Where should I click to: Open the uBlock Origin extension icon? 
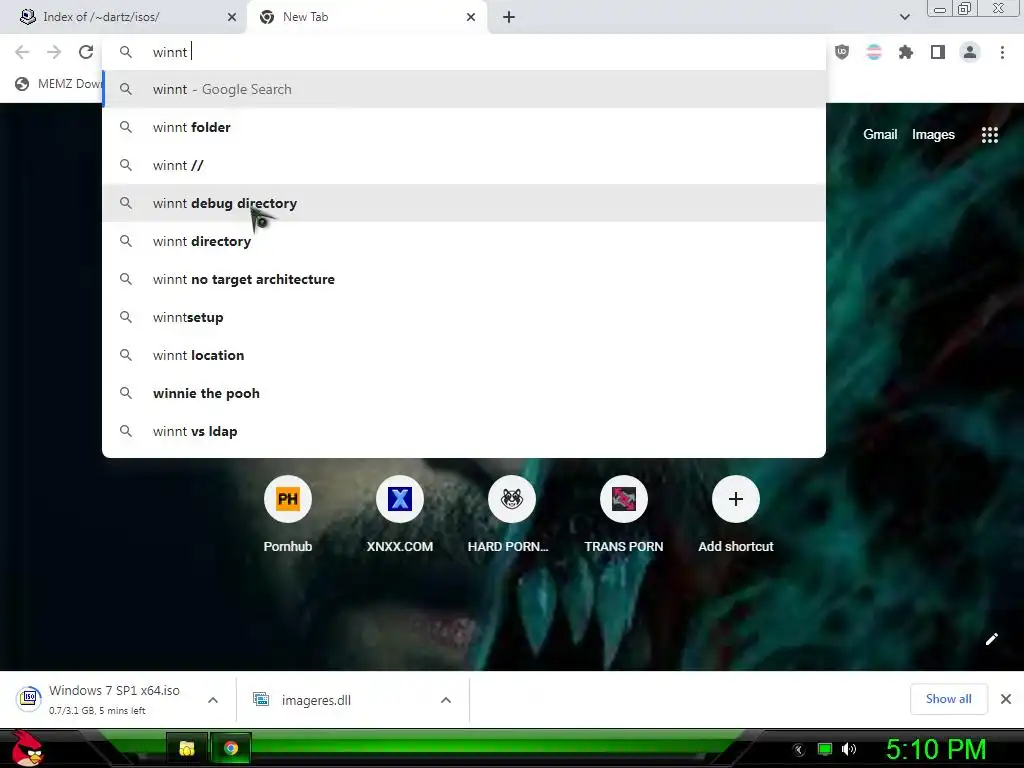click(x=842, y=52)
